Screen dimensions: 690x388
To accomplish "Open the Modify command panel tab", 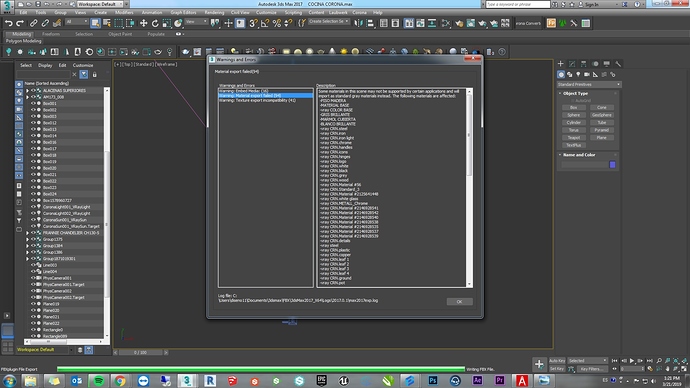I will pyautogui.click(x=572, y=64).
